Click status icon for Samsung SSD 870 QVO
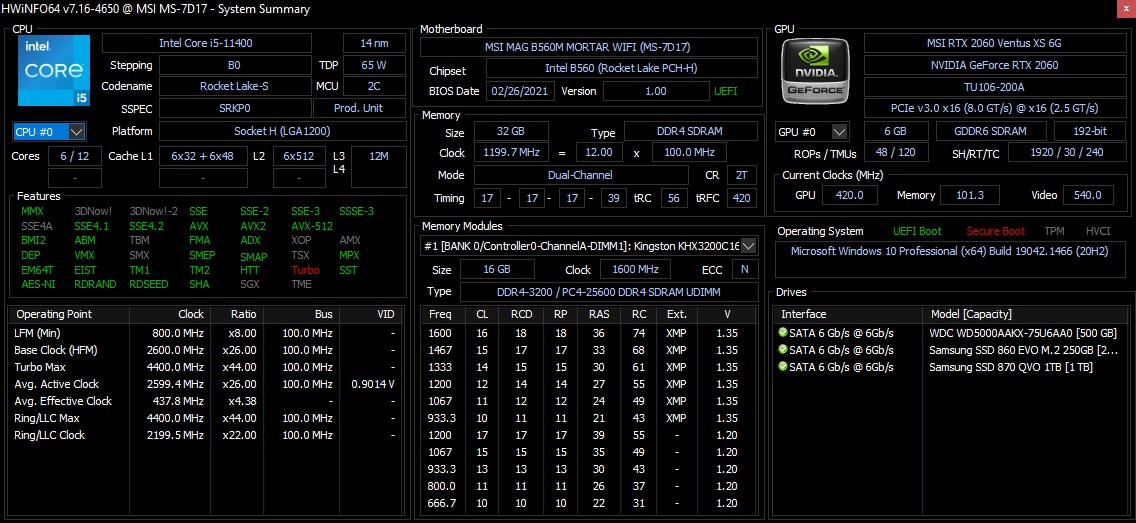The width and height of the screenshot is (1136, 523). (x=783, y=367)
